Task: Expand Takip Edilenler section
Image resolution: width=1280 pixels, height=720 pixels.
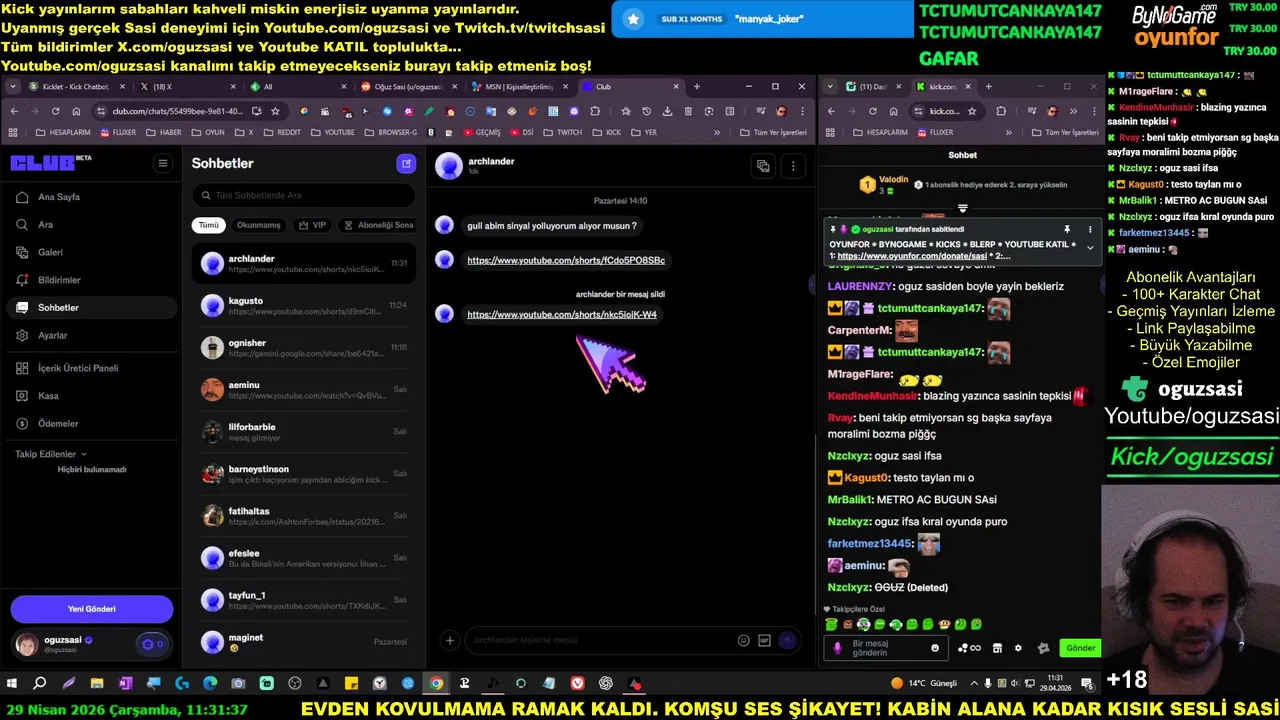Action: pos(50,454)
